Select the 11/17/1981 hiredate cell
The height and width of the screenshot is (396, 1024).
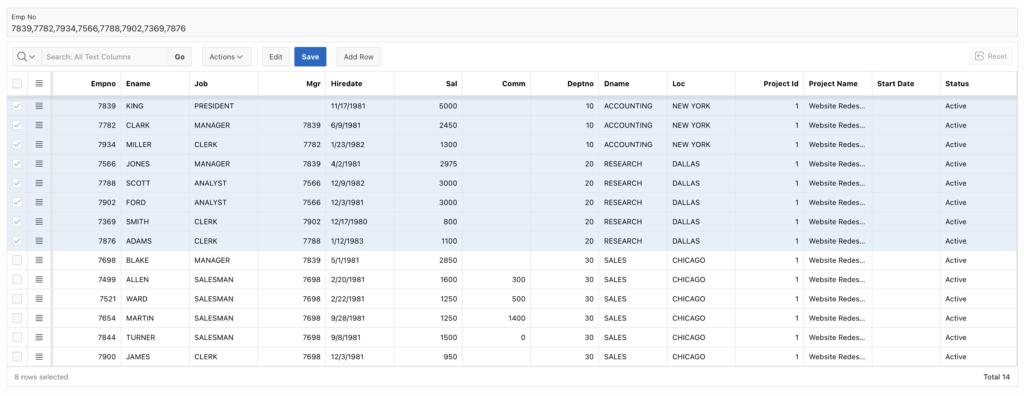tap(360, 106)
